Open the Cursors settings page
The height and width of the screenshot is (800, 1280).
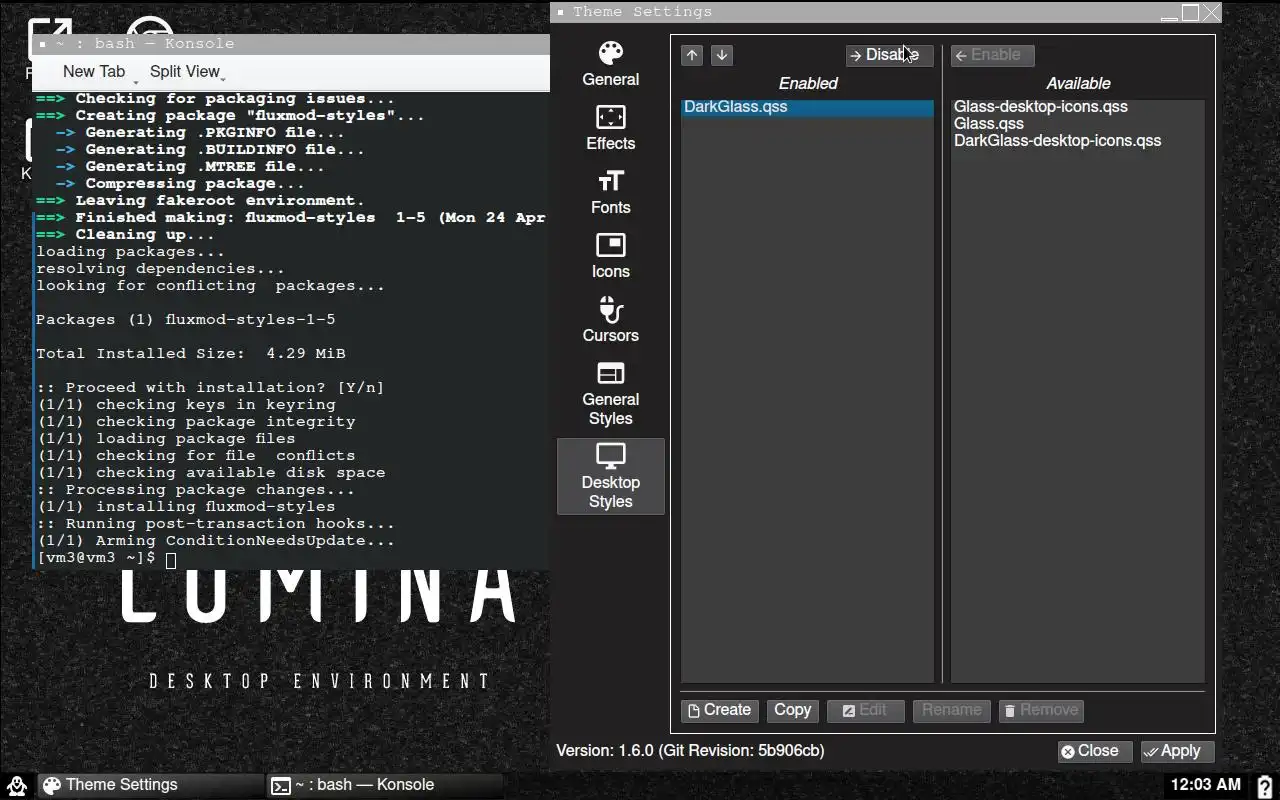610,321
